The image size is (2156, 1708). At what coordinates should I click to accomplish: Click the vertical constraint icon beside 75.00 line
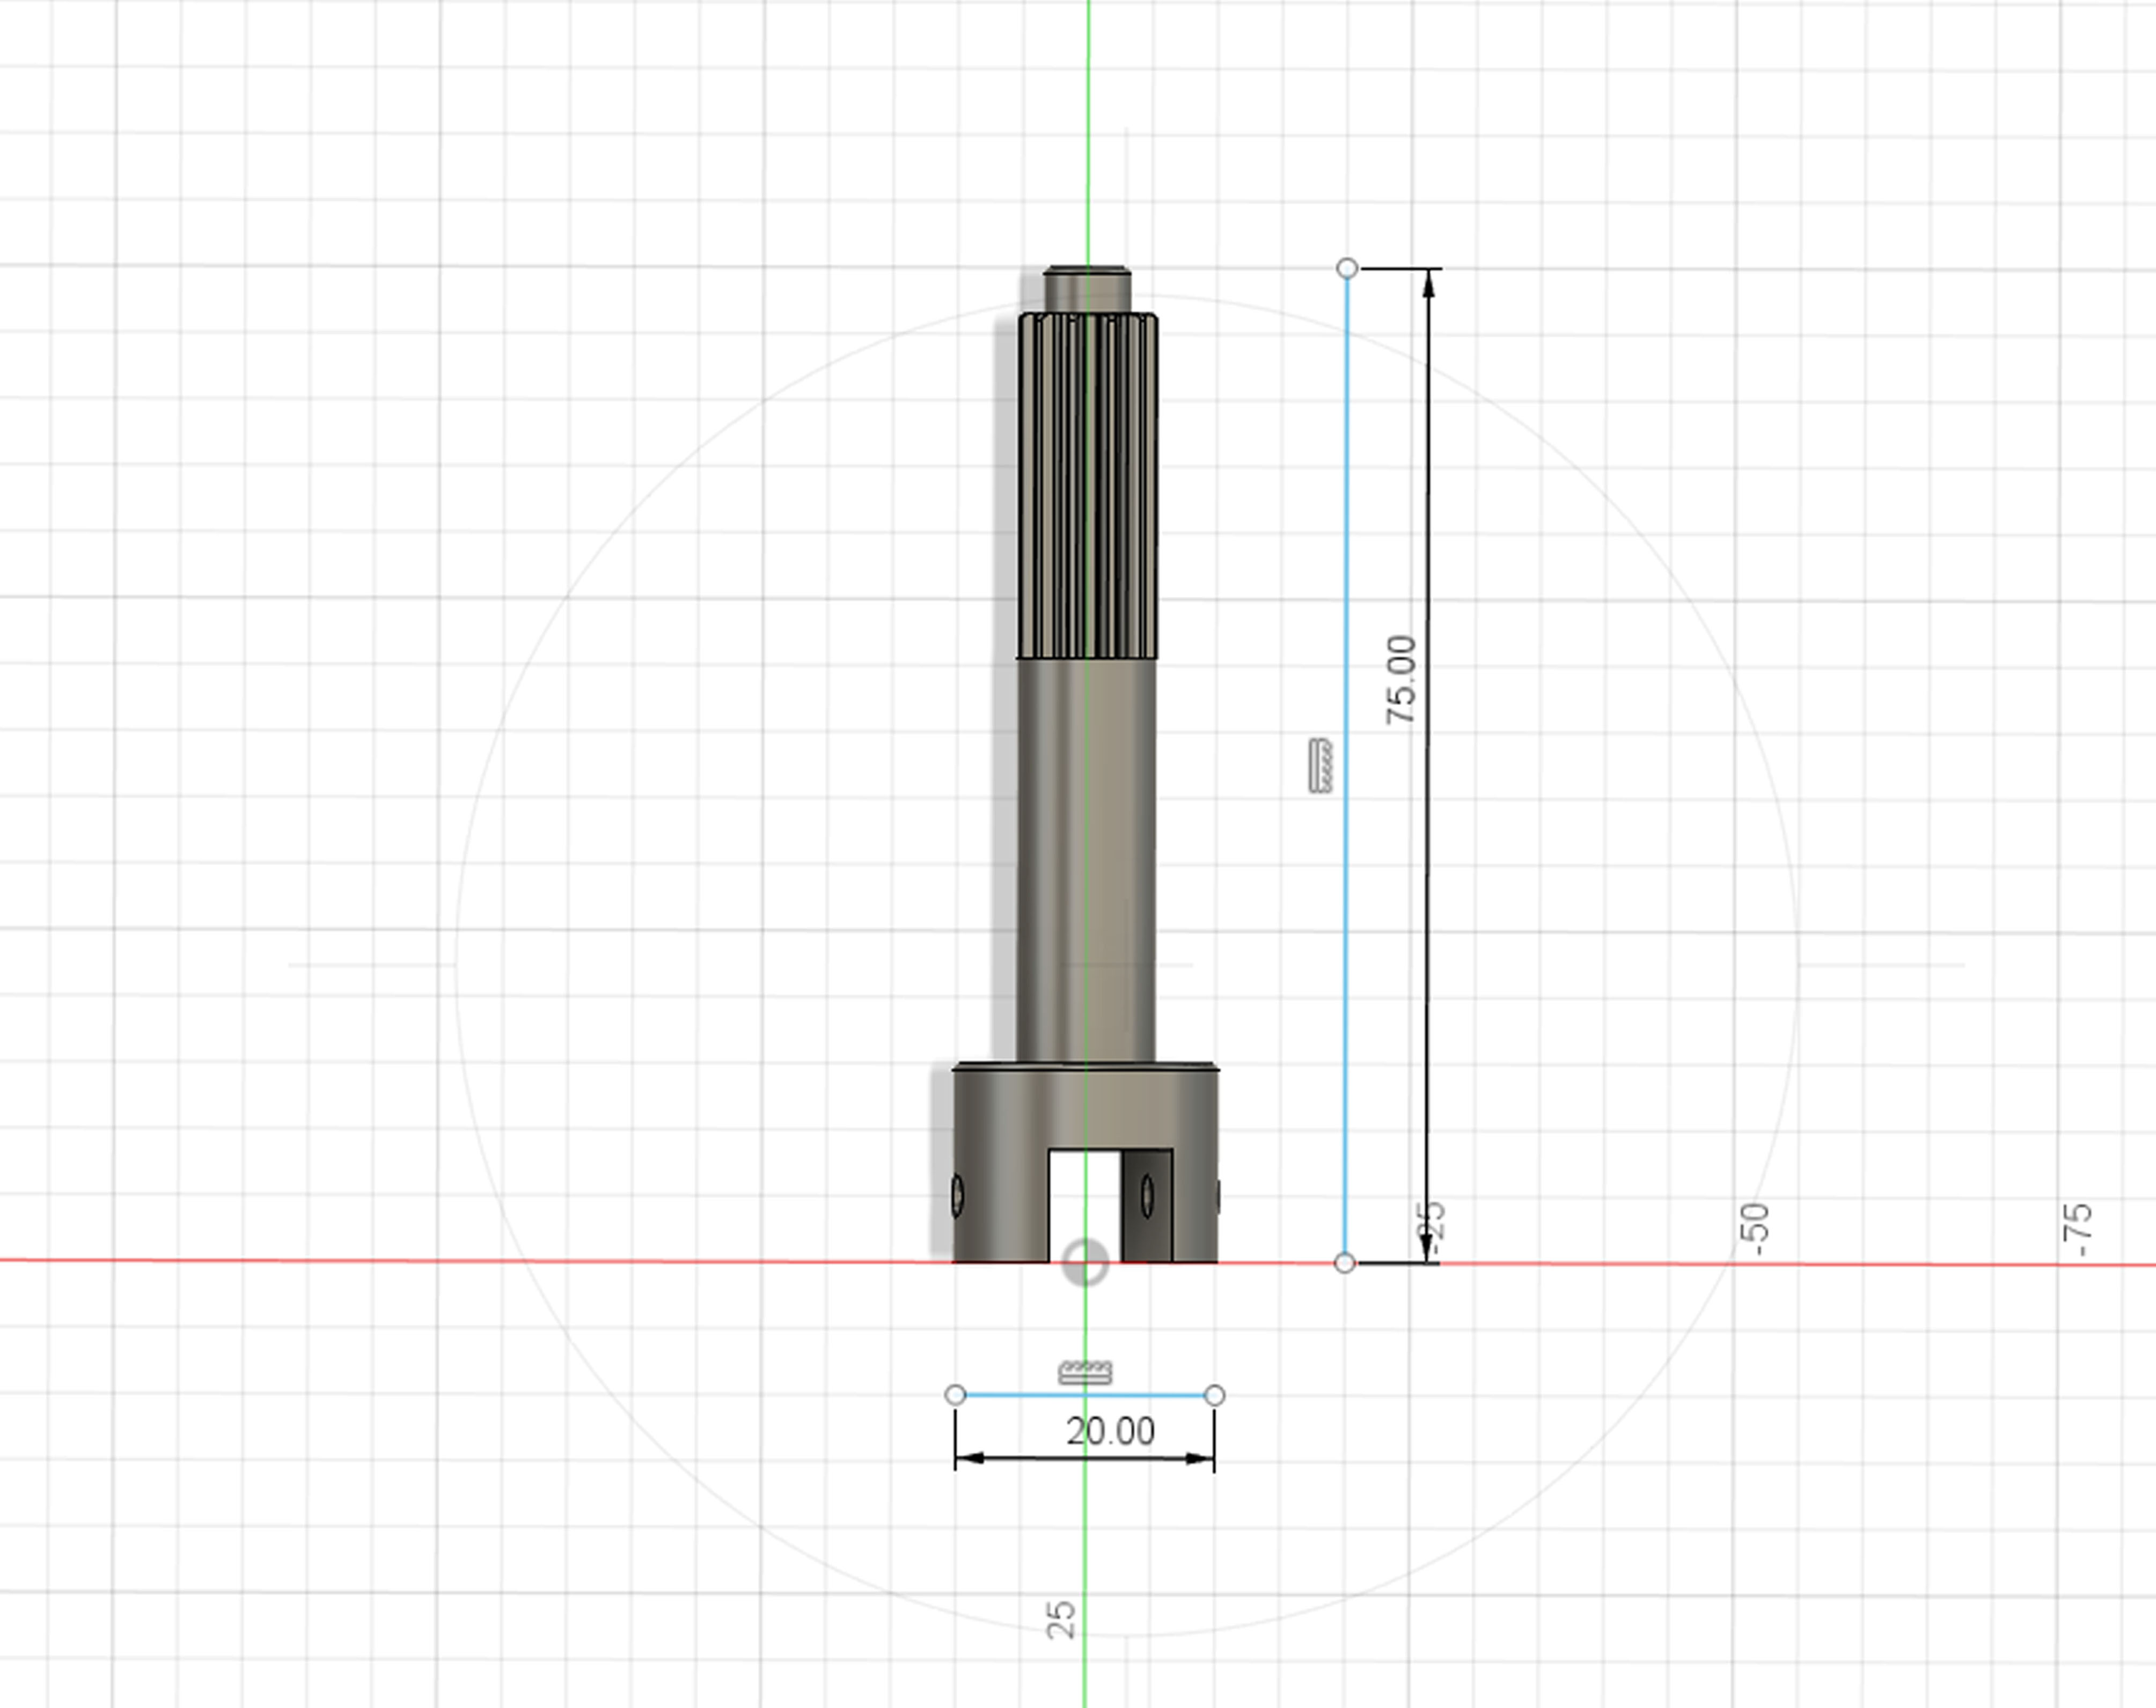(x=1321, y=766)
